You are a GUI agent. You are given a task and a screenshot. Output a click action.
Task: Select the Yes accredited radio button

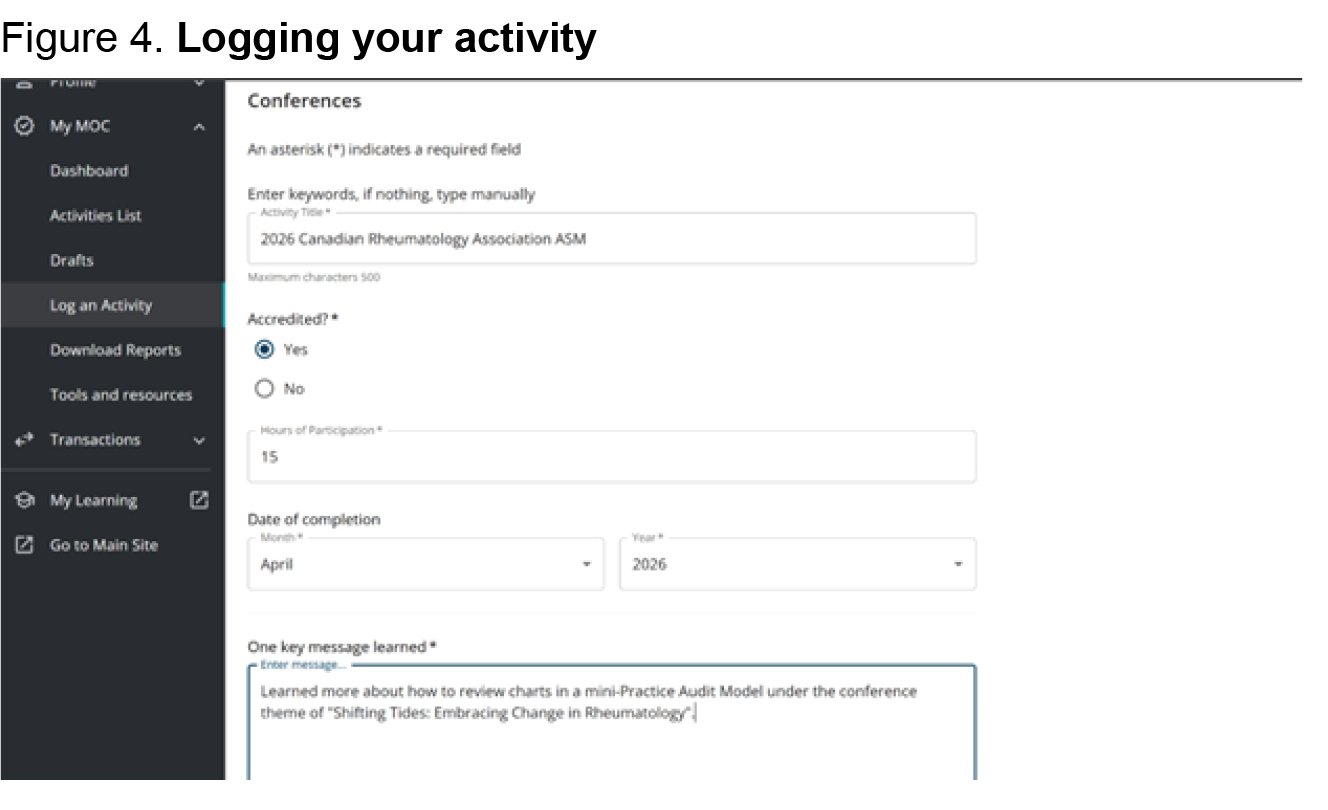[265, 350]
